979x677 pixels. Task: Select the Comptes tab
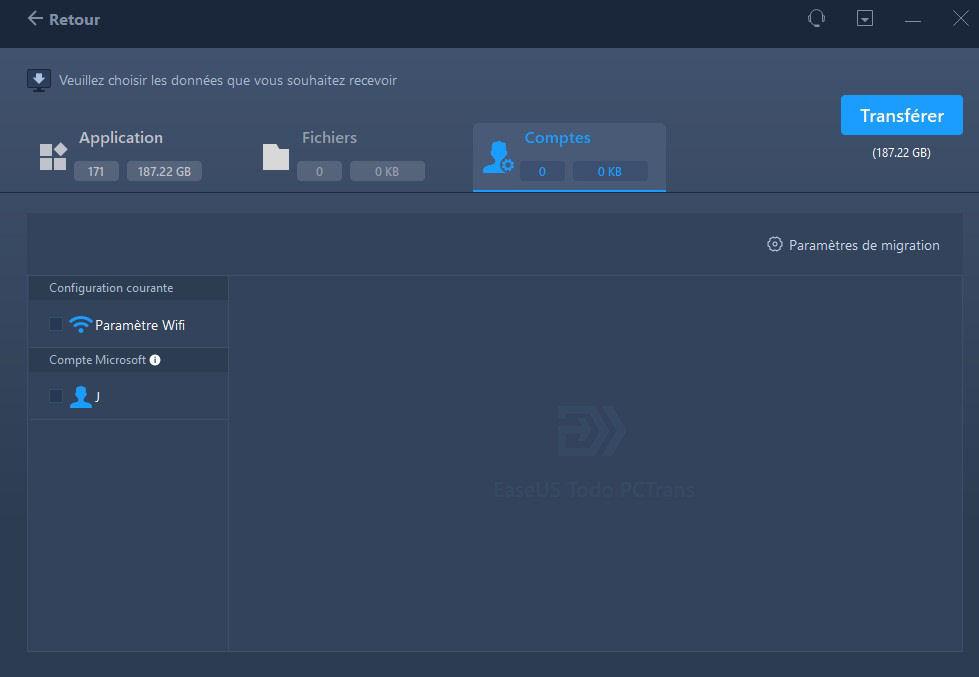569,157
